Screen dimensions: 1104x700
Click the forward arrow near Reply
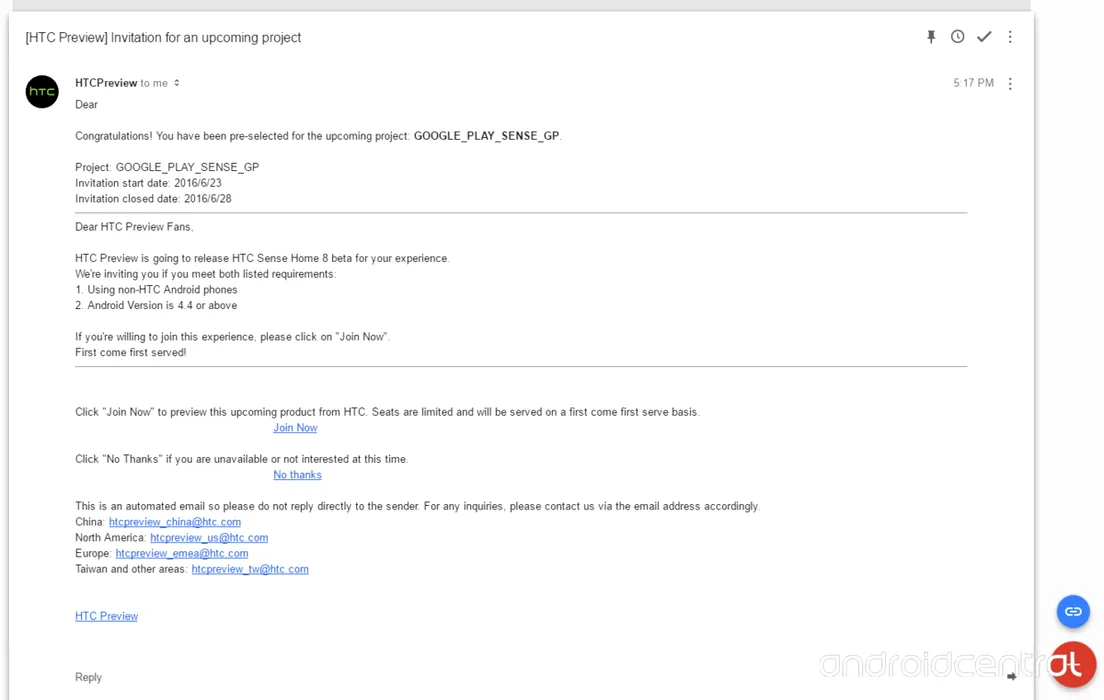point(1011,677)
